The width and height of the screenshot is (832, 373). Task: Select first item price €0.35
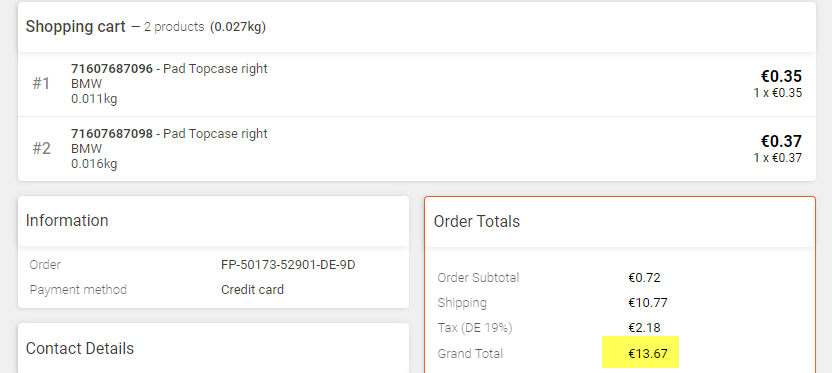781,76
